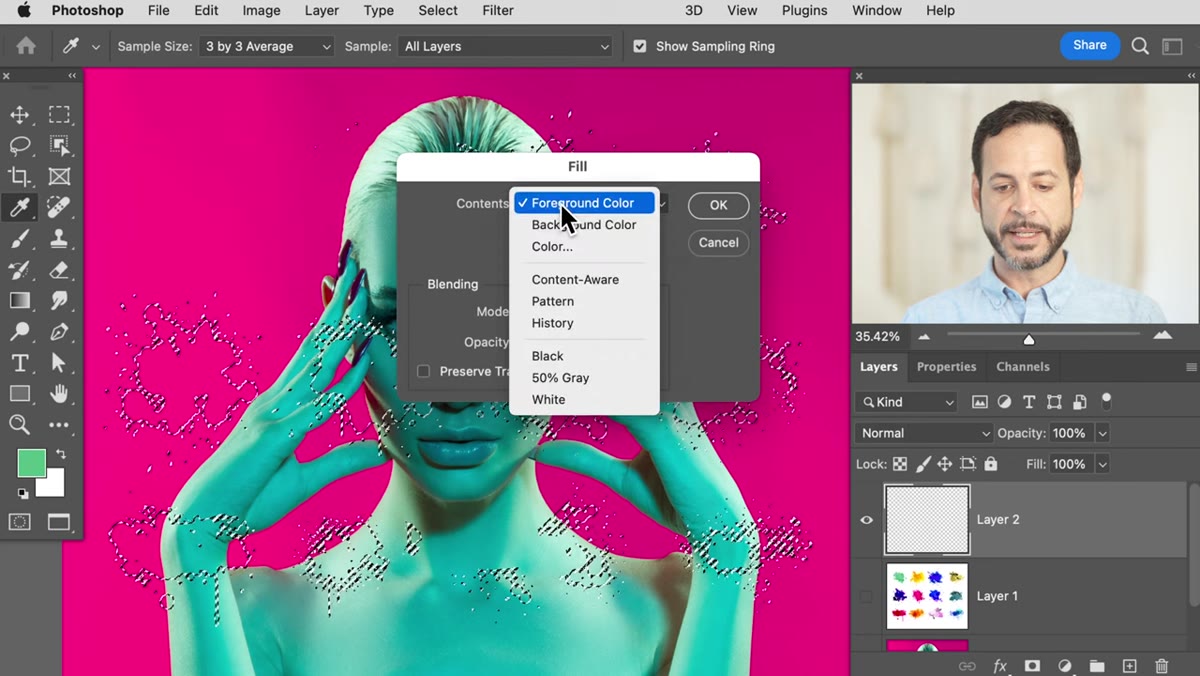The width and height of the screenshot is (1200, 676).
Task: Select the Rectangle shape tool
Action: coord(19,394)
